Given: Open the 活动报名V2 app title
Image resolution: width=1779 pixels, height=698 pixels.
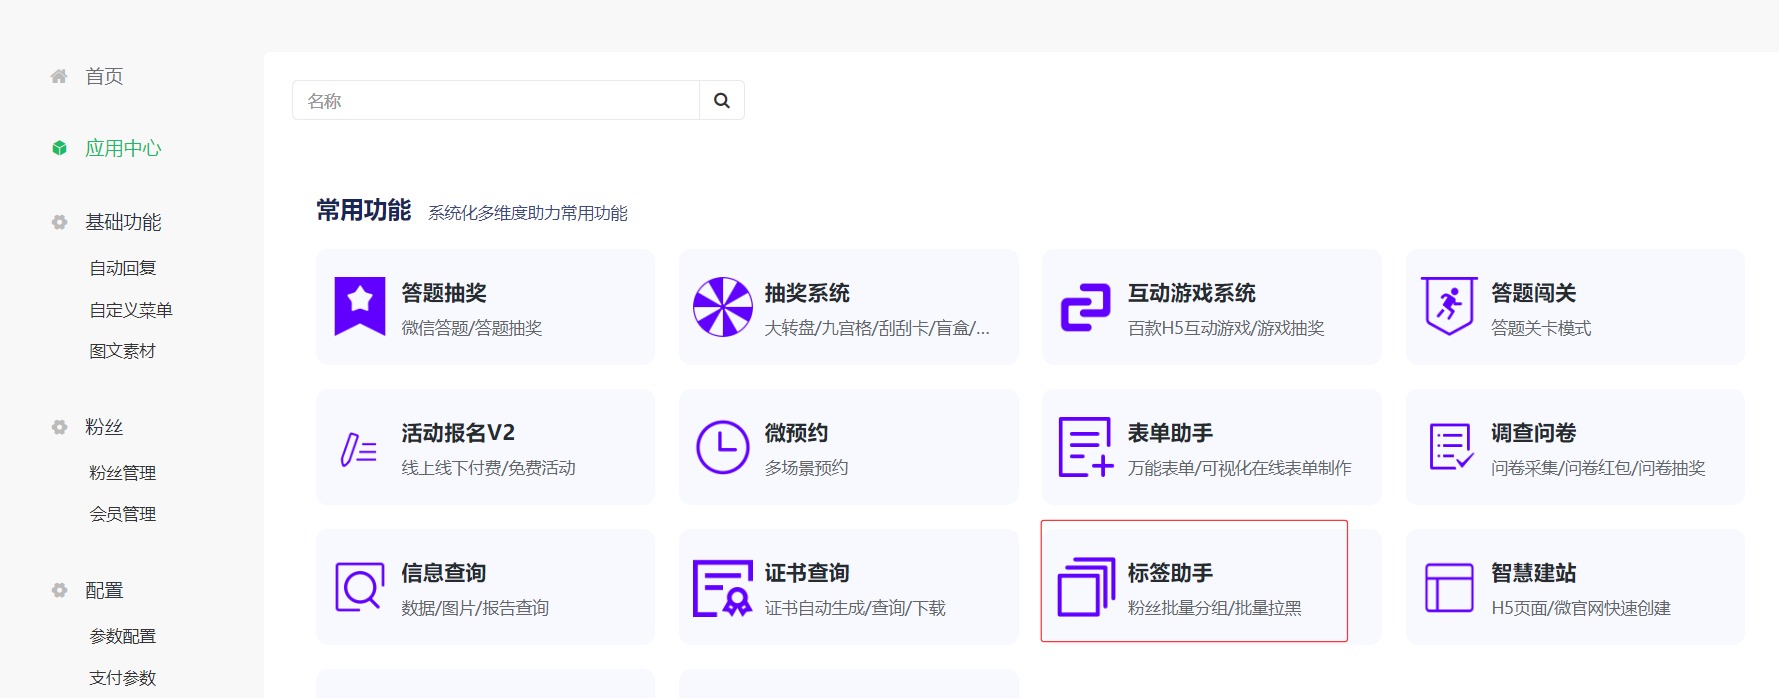Looking at the screenshot, I should [x=458, y=433].
